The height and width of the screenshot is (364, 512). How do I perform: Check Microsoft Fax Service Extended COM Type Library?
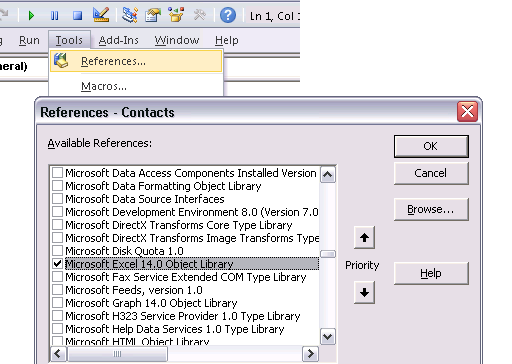point(58,277)
